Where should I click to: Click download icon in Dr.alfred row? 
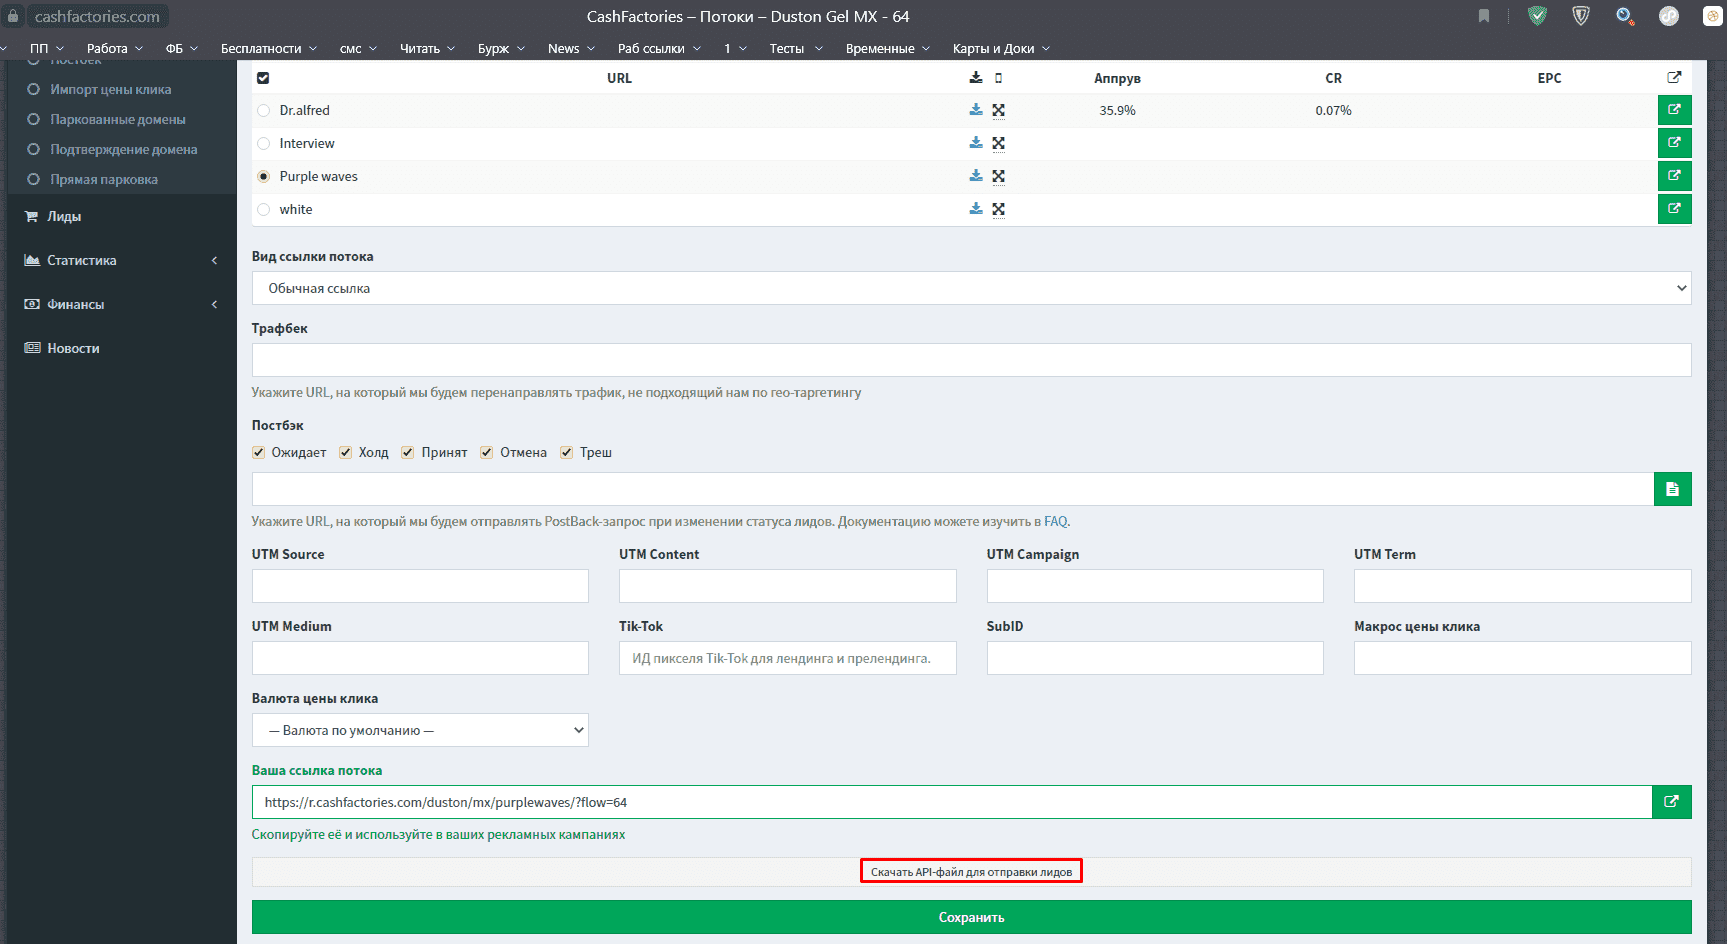pos(976,110)
